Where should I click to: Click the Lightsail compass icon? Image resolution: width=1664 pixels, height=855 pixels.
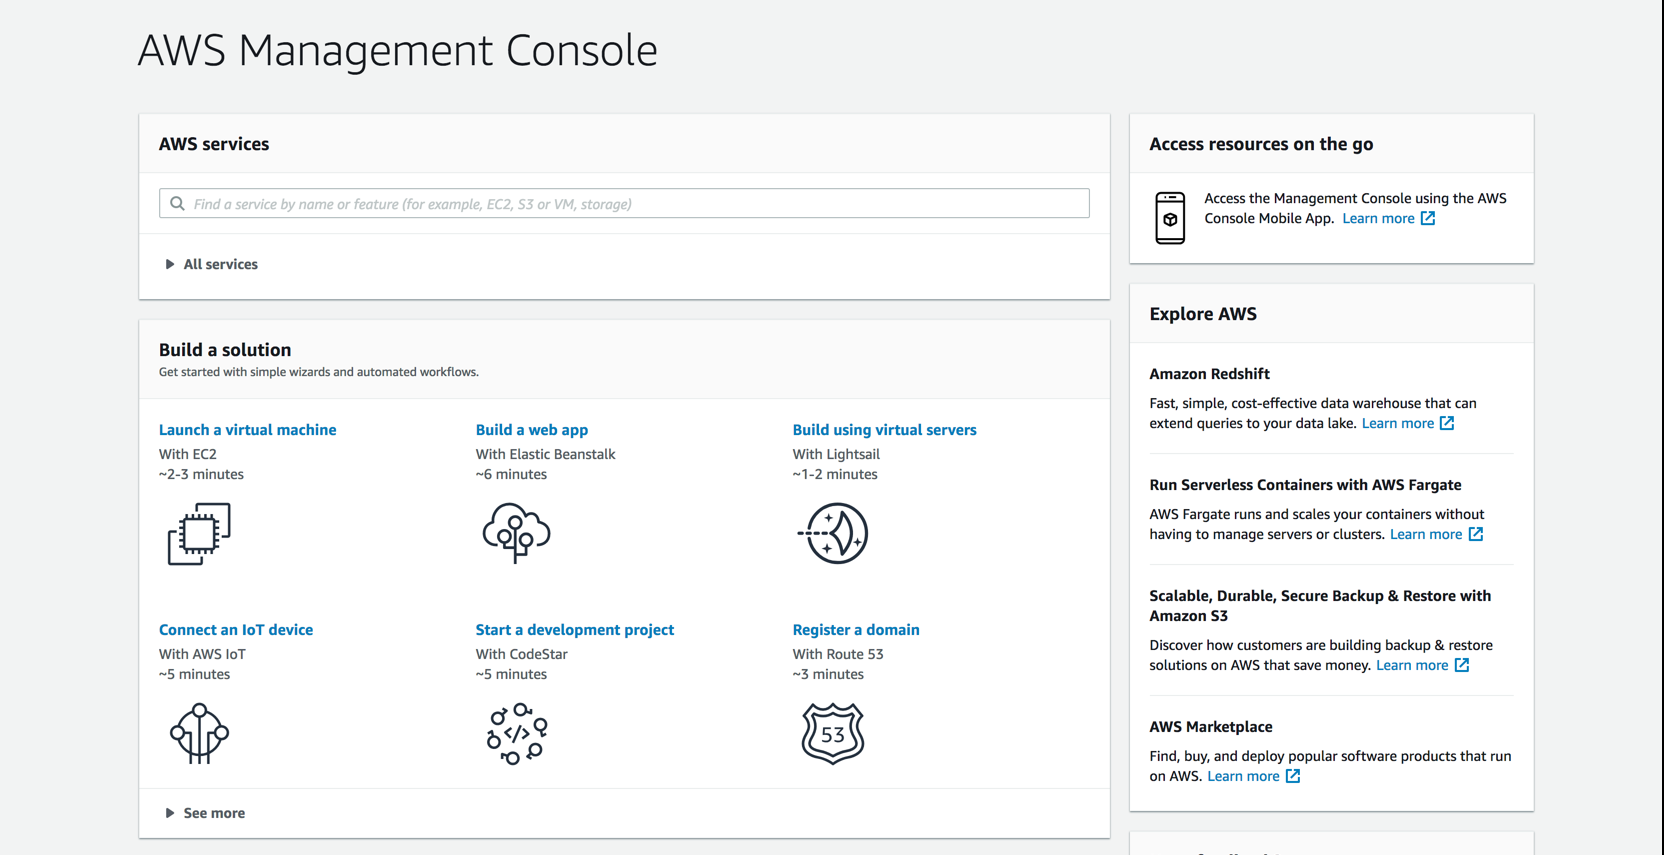(833, 533)
